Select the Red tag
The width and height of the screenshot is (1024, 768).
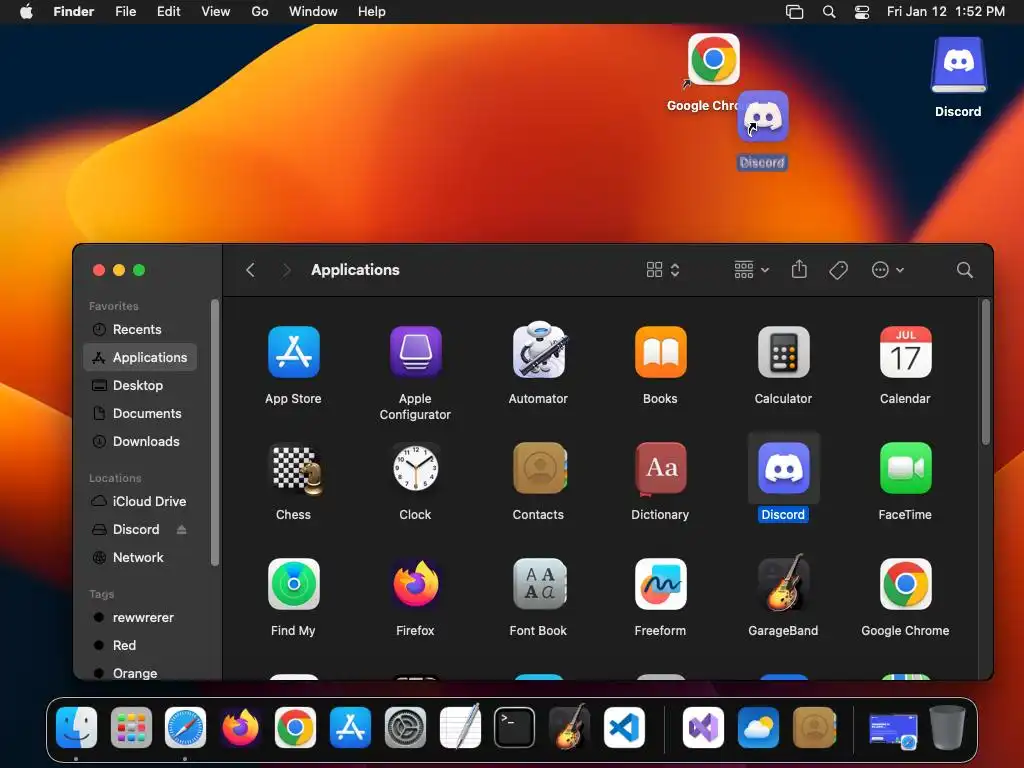(x=140, y=646)
